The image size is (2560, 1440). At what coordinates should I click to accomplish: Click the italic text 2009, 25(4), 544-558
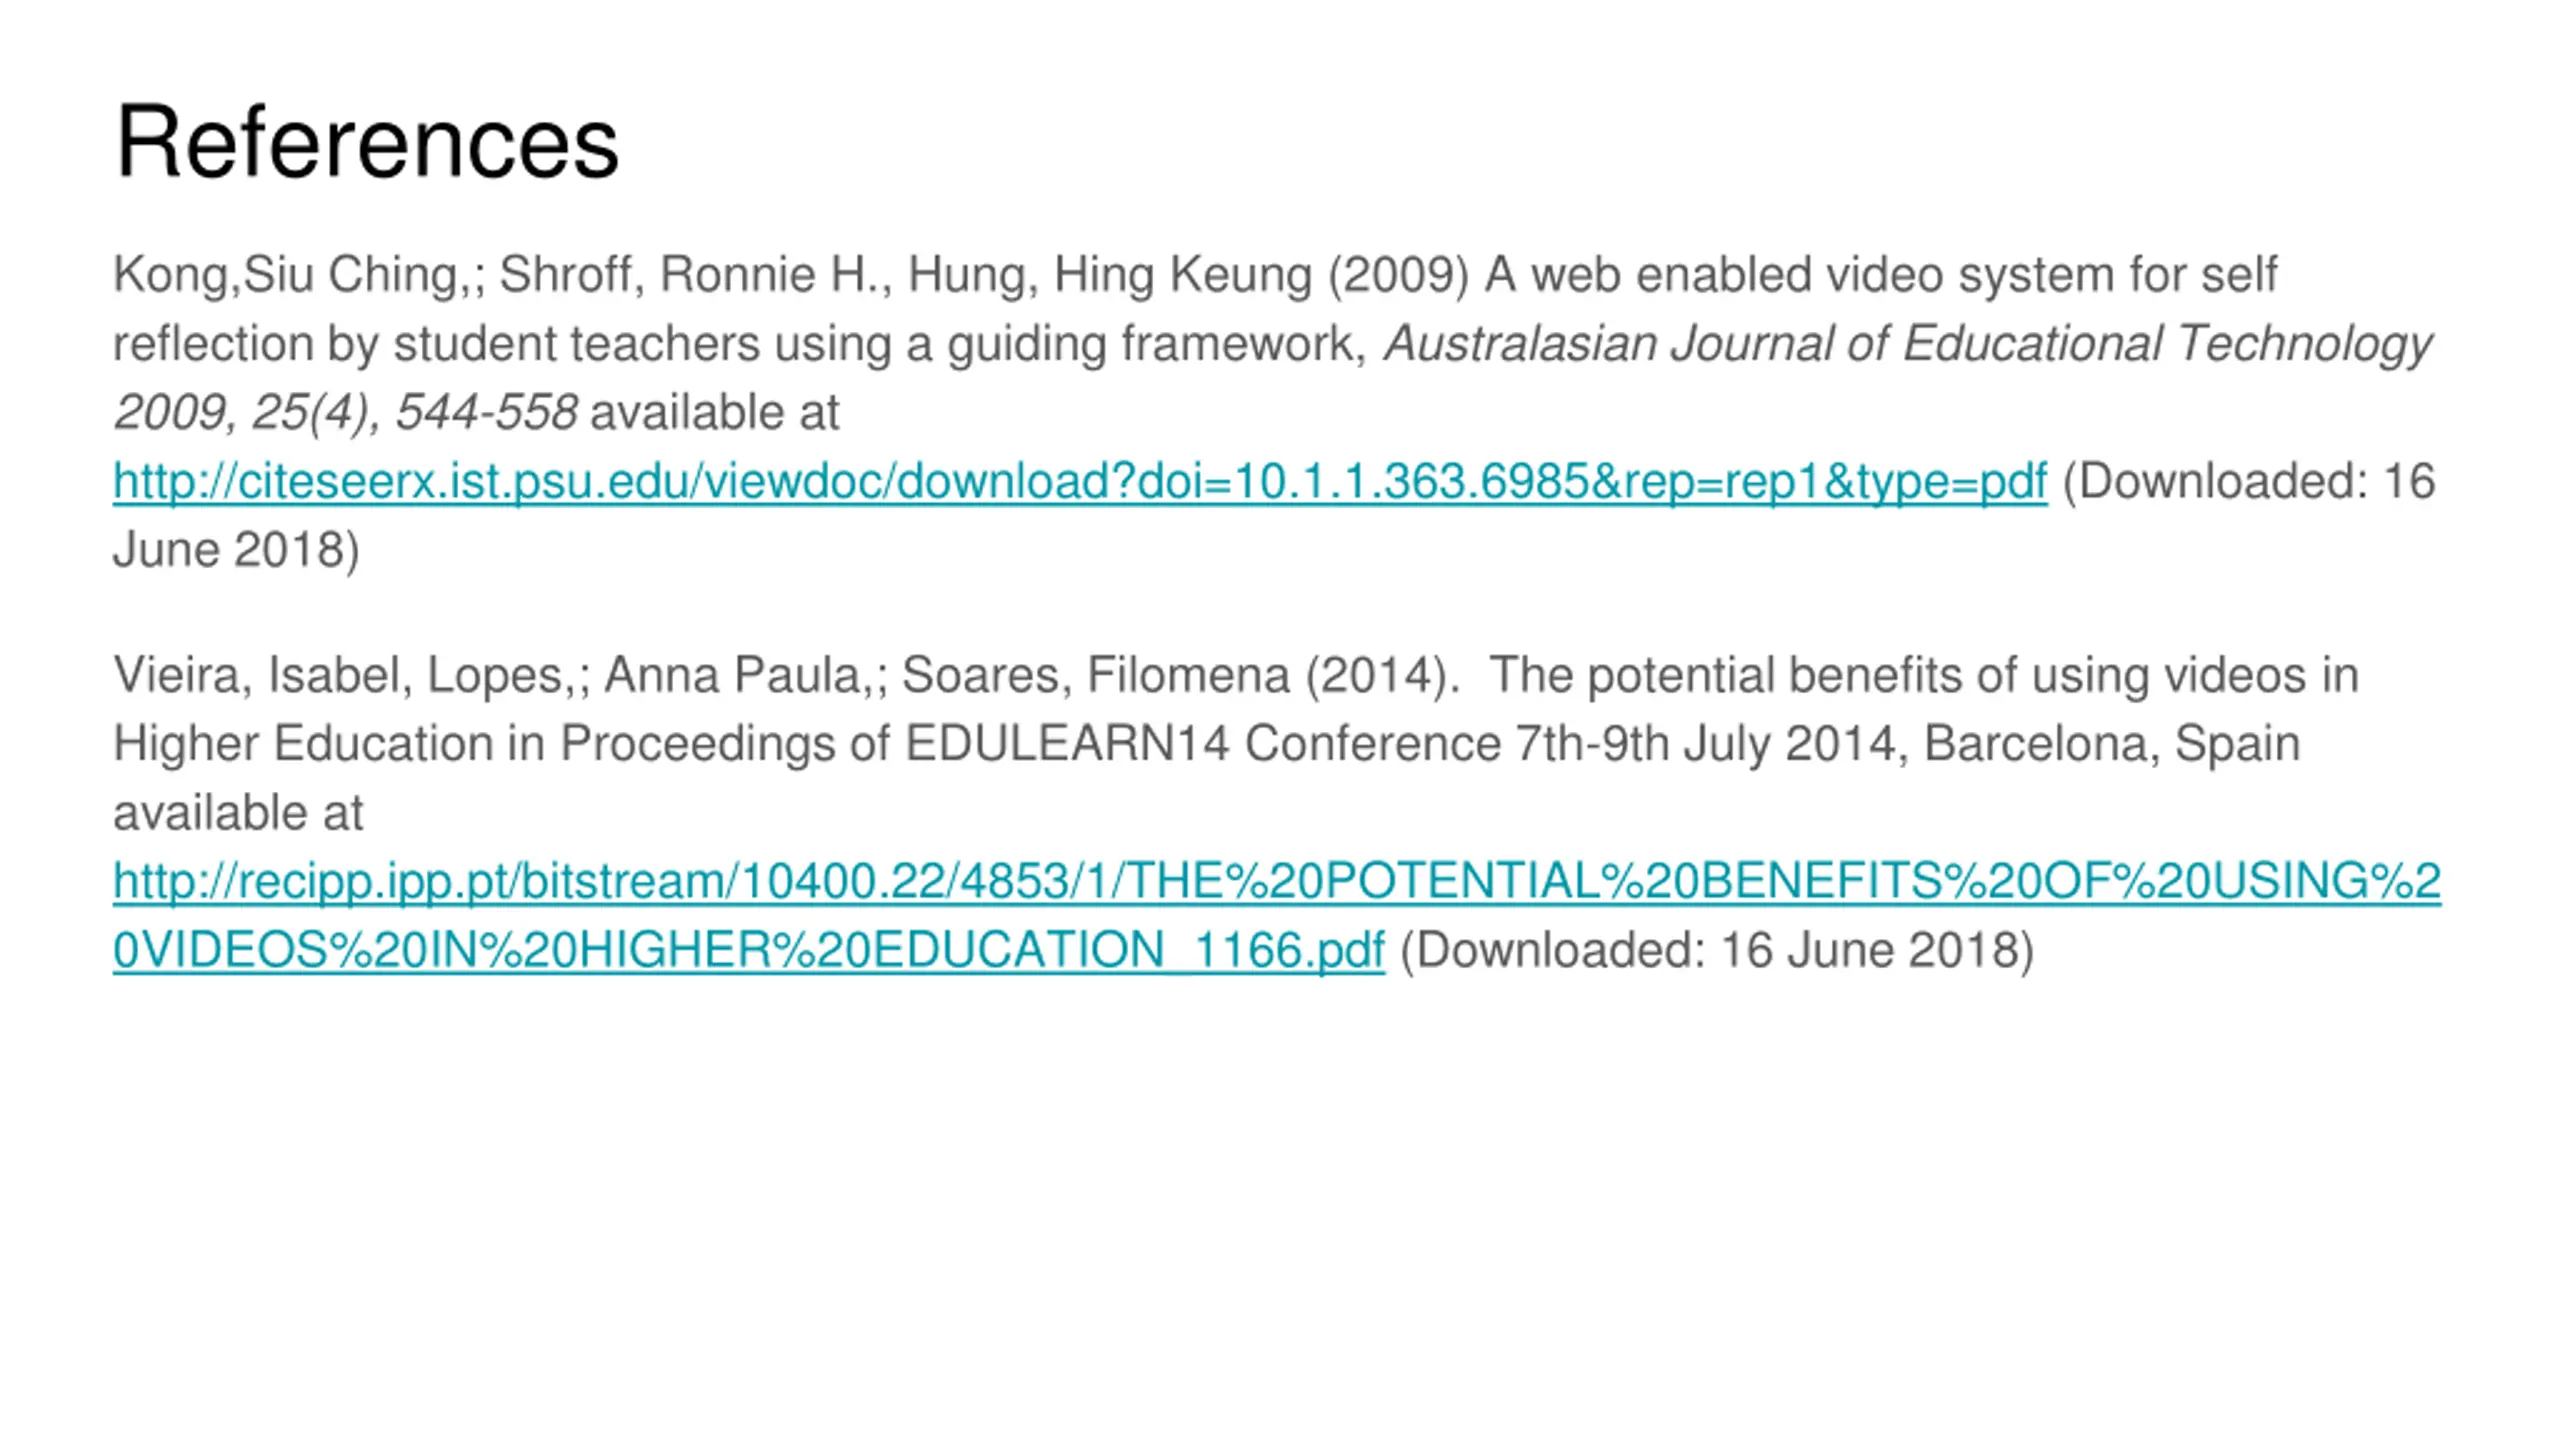pyautogui.click(x=345, y=412)
